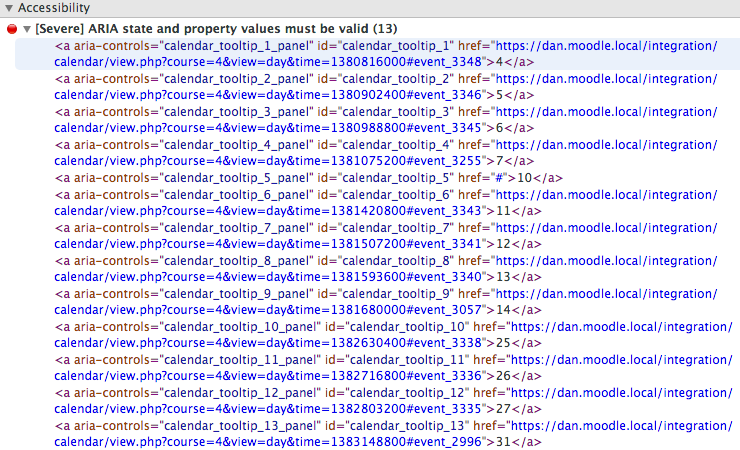The height and width of the screenshot is (450, 740).
Task: Click the URL ending with event_3336
Action: pyautogui.click(x=268, y=376)
